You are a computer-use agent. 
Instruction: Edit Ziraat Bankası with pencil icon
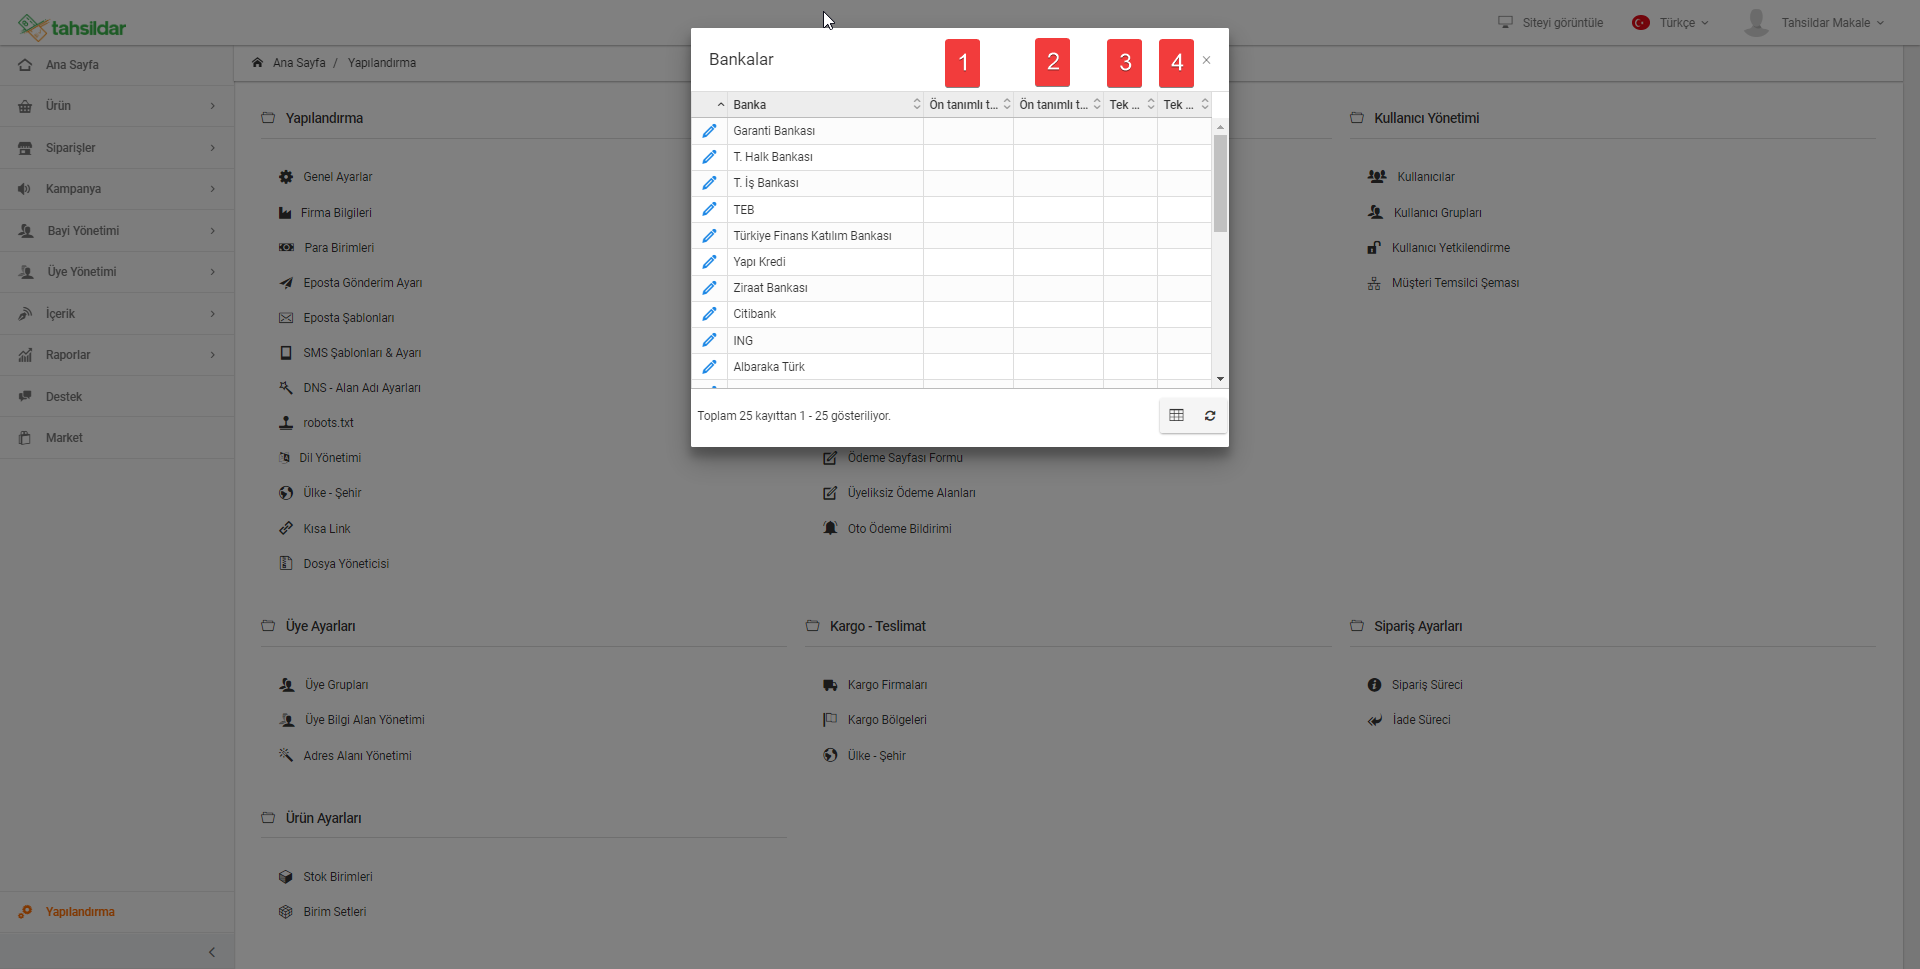(709, 288)
